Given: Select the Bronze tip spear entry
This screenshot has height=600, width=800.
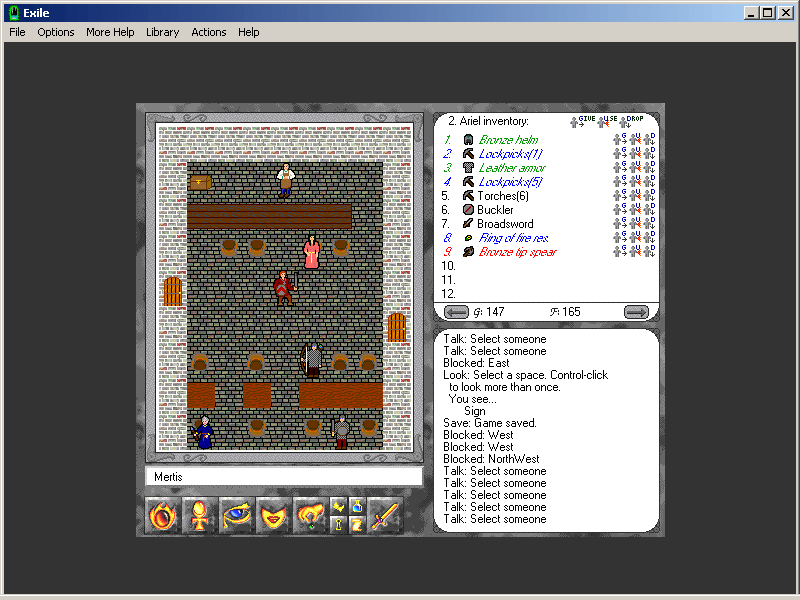Looking at the screenshot, I should coord(517,252).
